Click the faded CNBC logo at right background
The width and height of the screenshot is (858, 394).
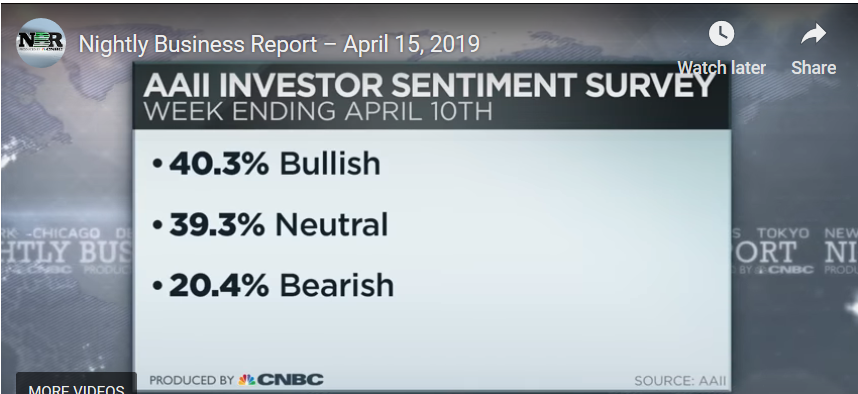[x=786, y=270]
